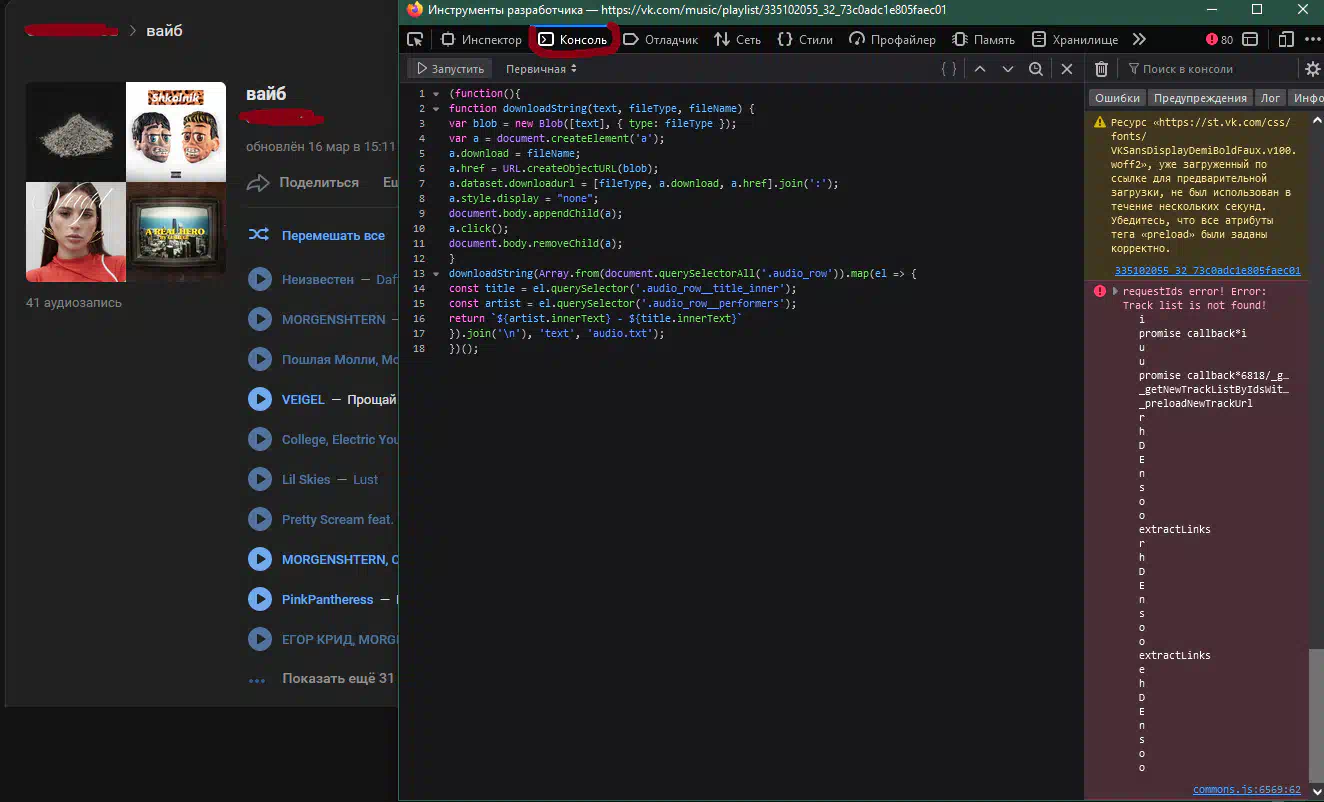Click the error count badge 80

click(1219, 40)
